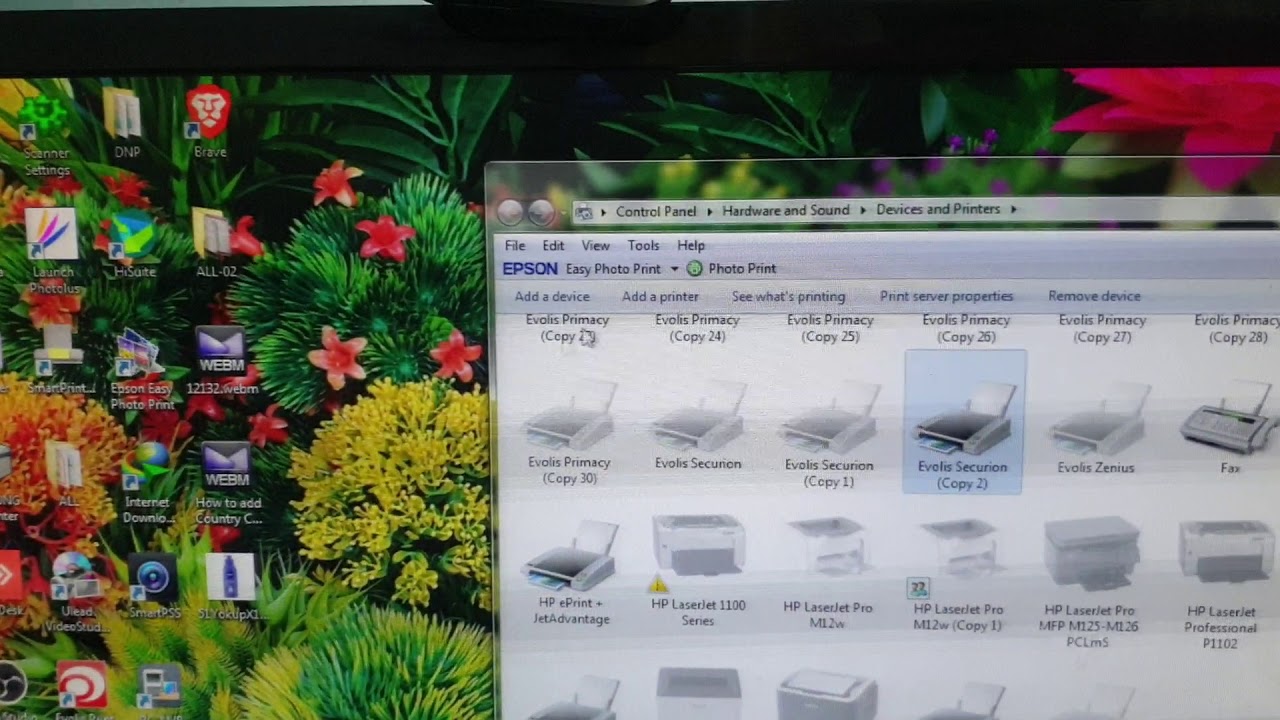
Task: Click the 'Evolis Primacy (Copy 24)' label
Action: 697,328
